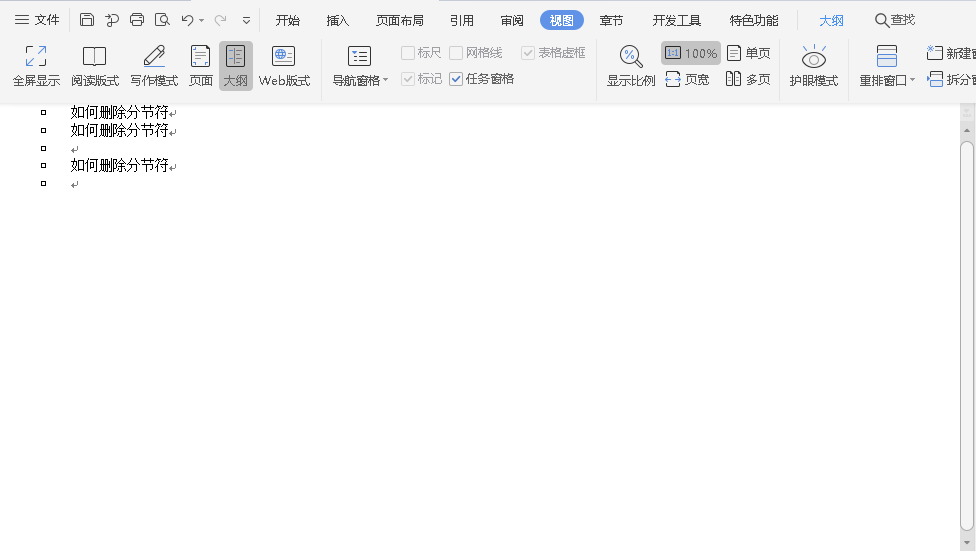Expand the 导航窗格 dropdown
Image resolution: width=976 pixels, height=551 pixels.
[360, 80]
